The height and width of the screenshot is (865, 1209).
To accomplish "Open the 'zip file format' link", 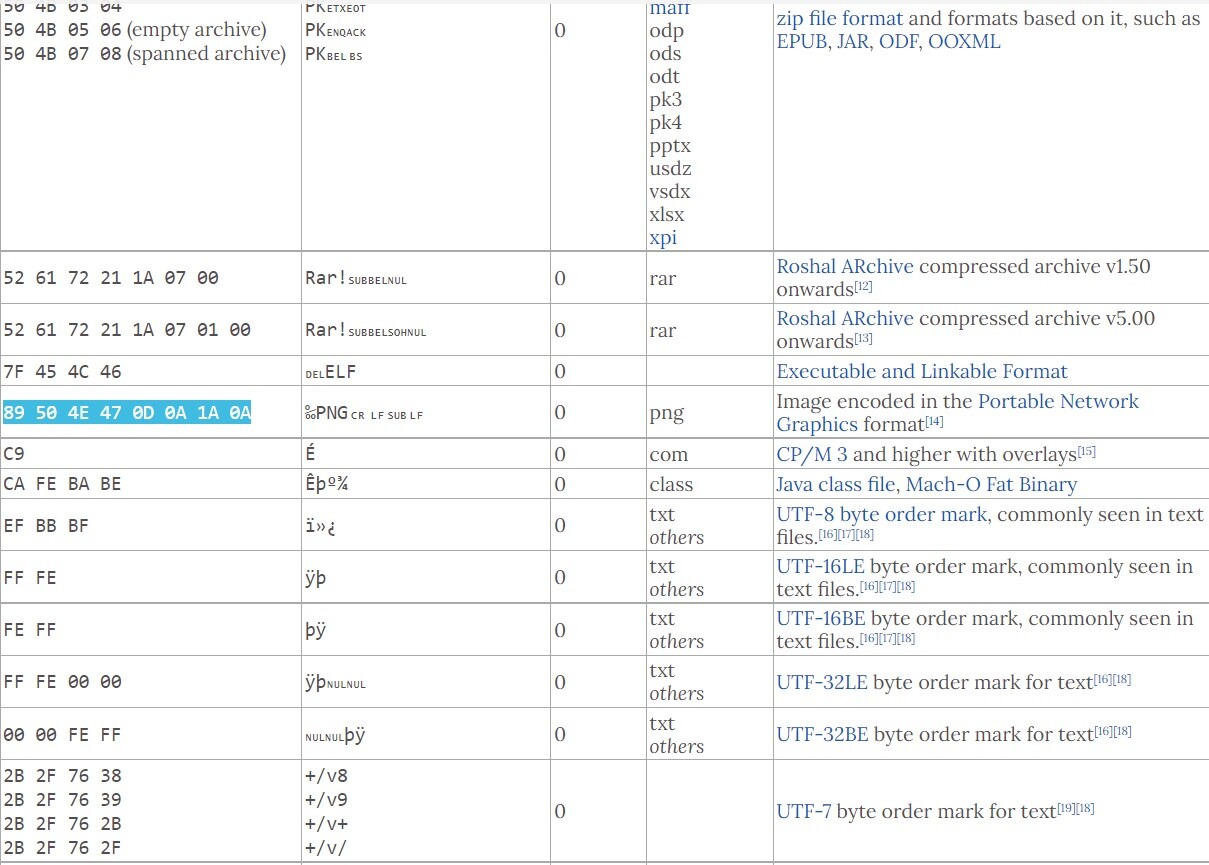I will 839,18.
